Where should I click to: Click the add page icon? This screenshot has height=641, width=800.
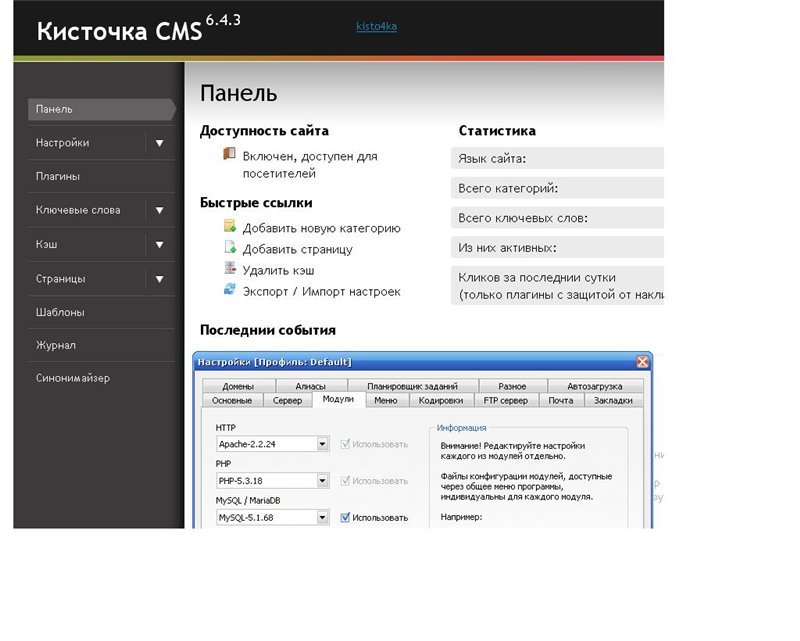(230, 248)
